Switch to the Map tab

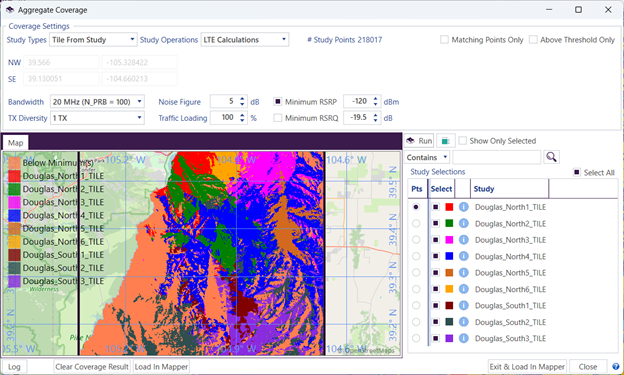(16, 143)
